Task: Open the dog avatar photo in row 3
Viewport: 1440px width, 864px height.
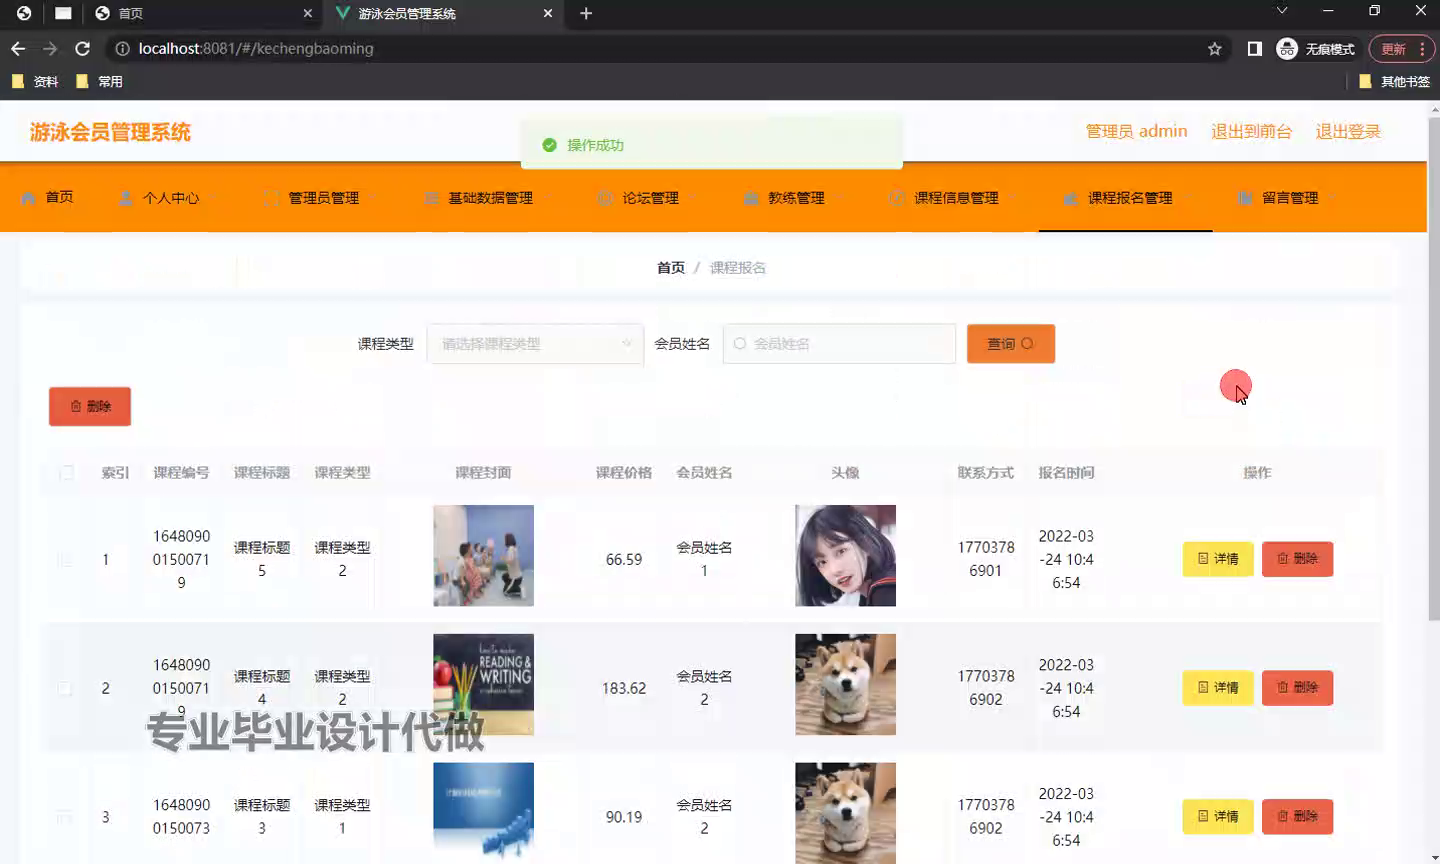Action: 845,812
